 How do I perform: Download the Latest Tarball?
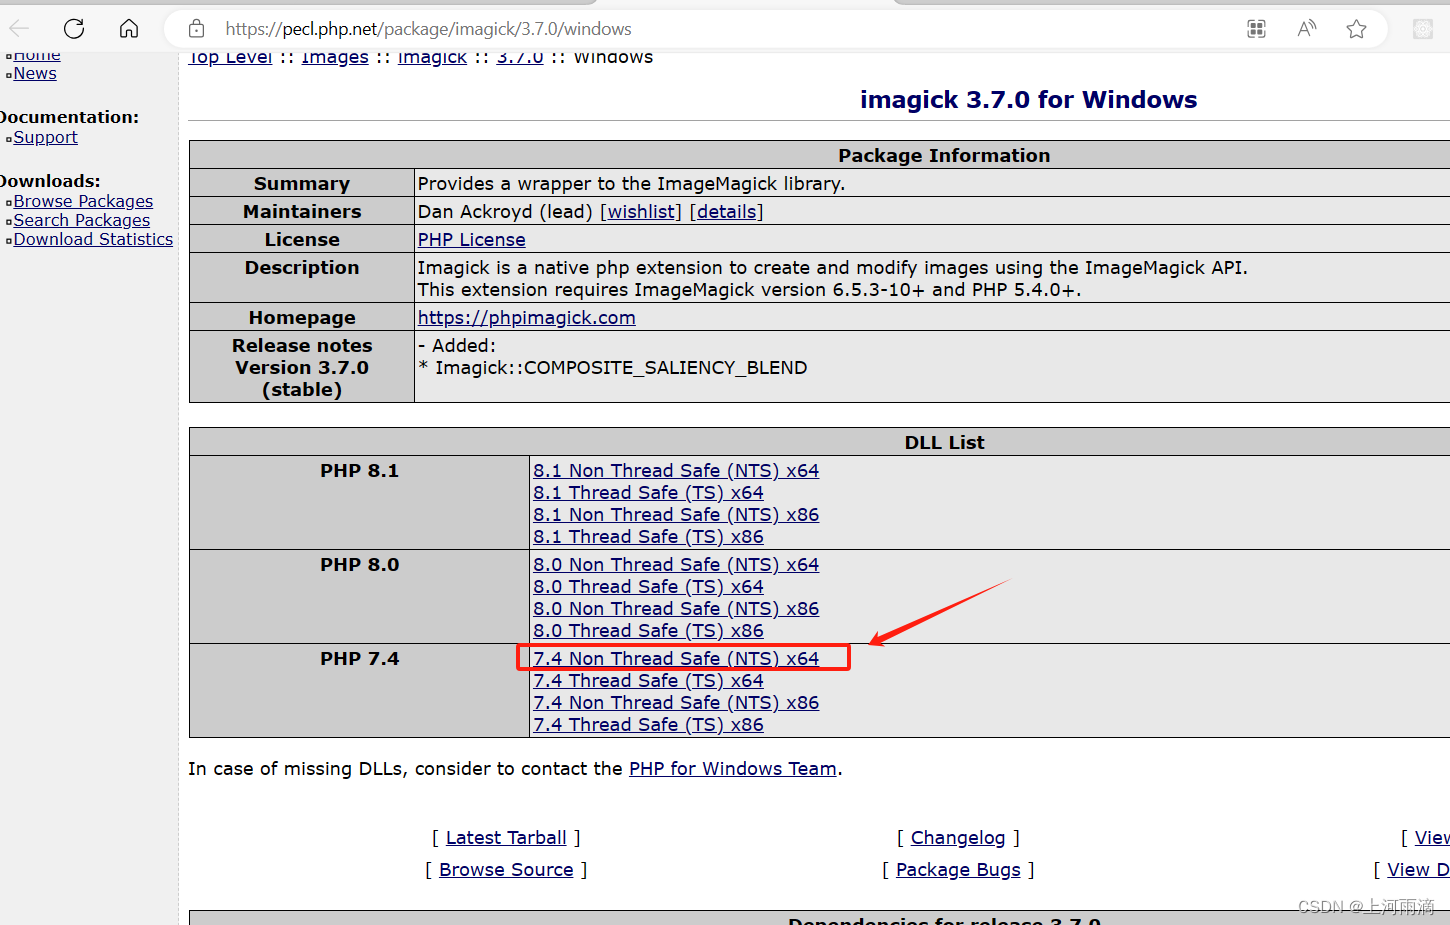coord(506,837)
